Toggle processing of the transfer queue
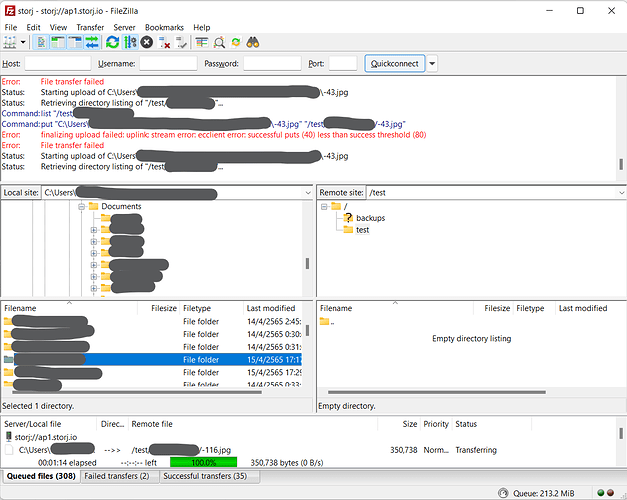The image size is (627, 500). (x=129, y=42)
